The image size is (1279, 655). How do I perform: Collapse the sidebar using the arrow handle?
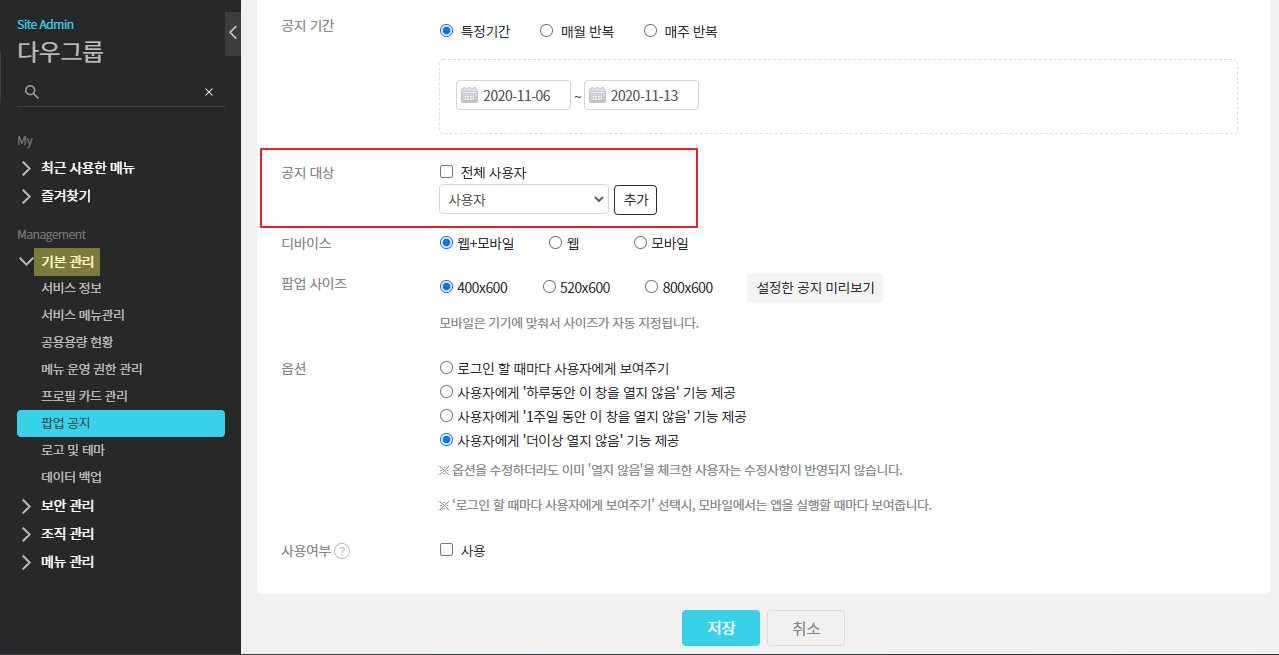pos(233,32)
